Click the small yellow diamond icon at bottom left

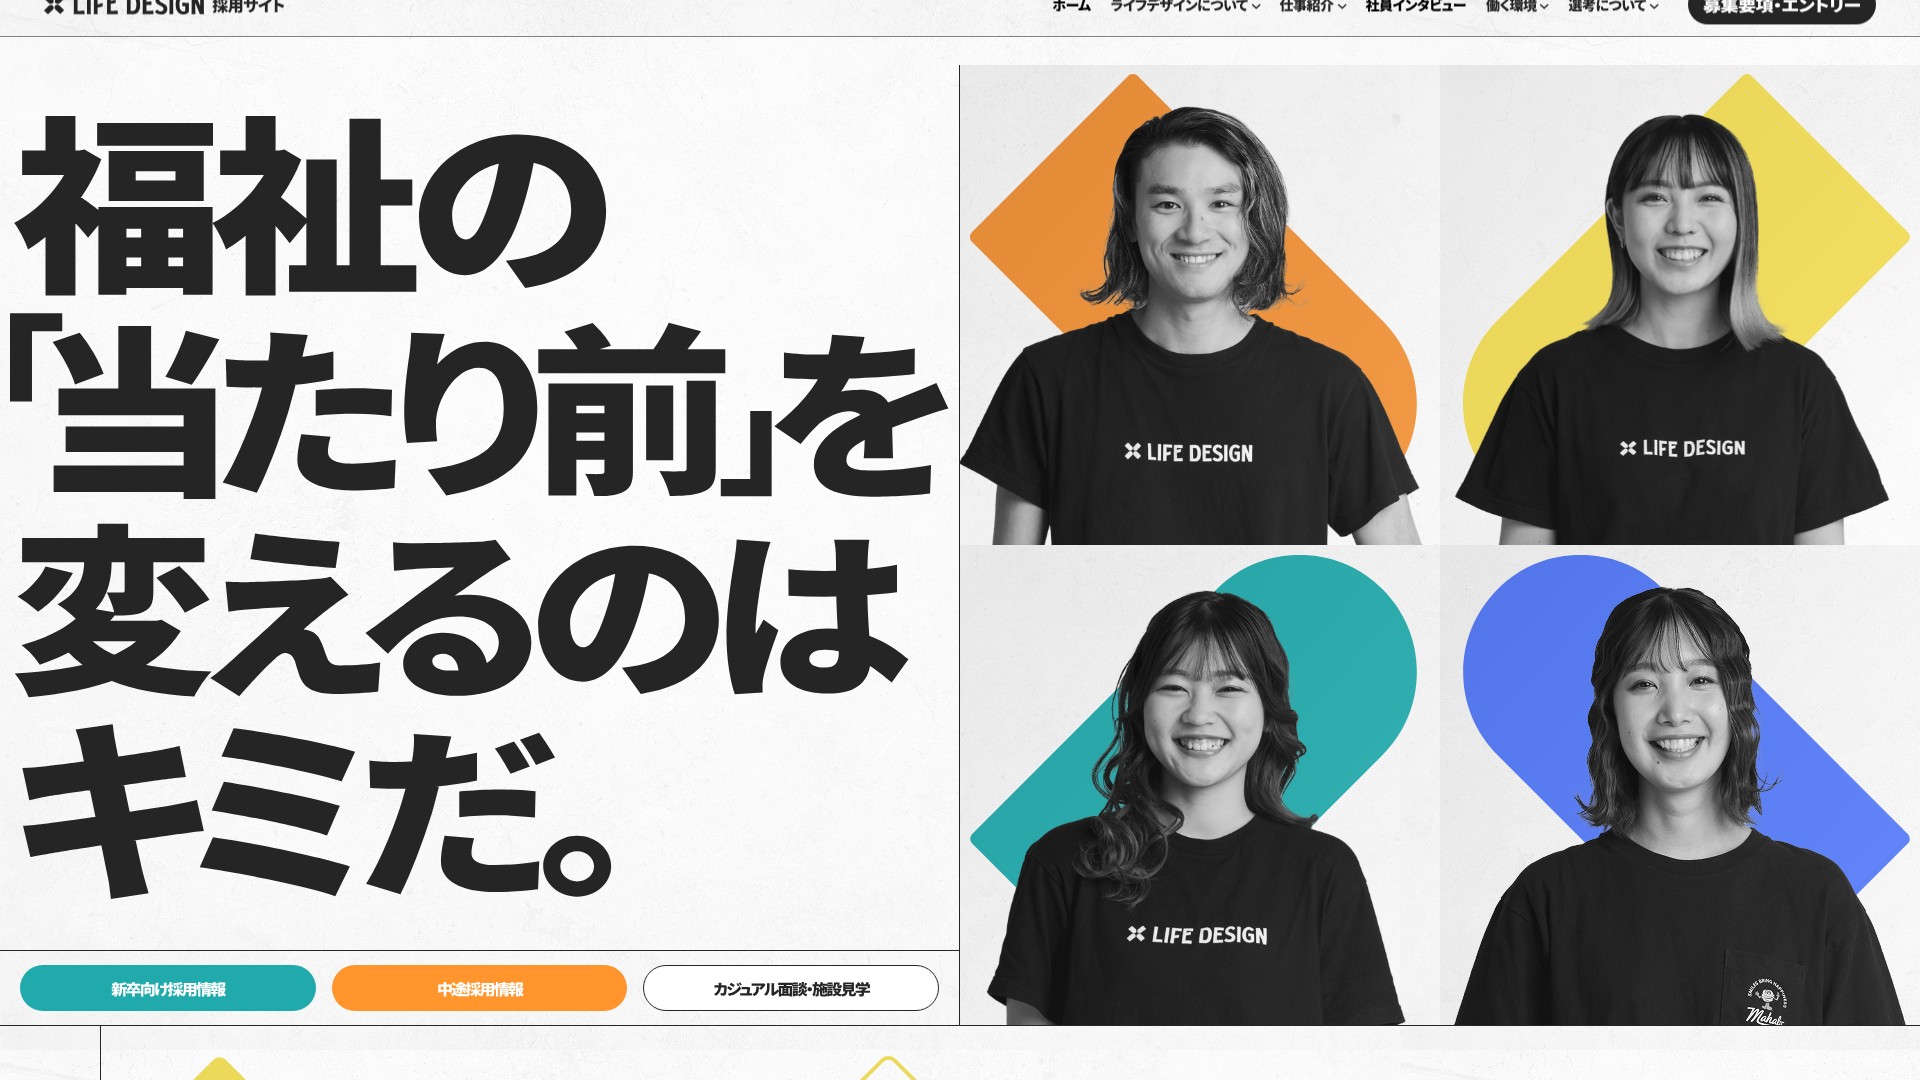pos(219,1070)
